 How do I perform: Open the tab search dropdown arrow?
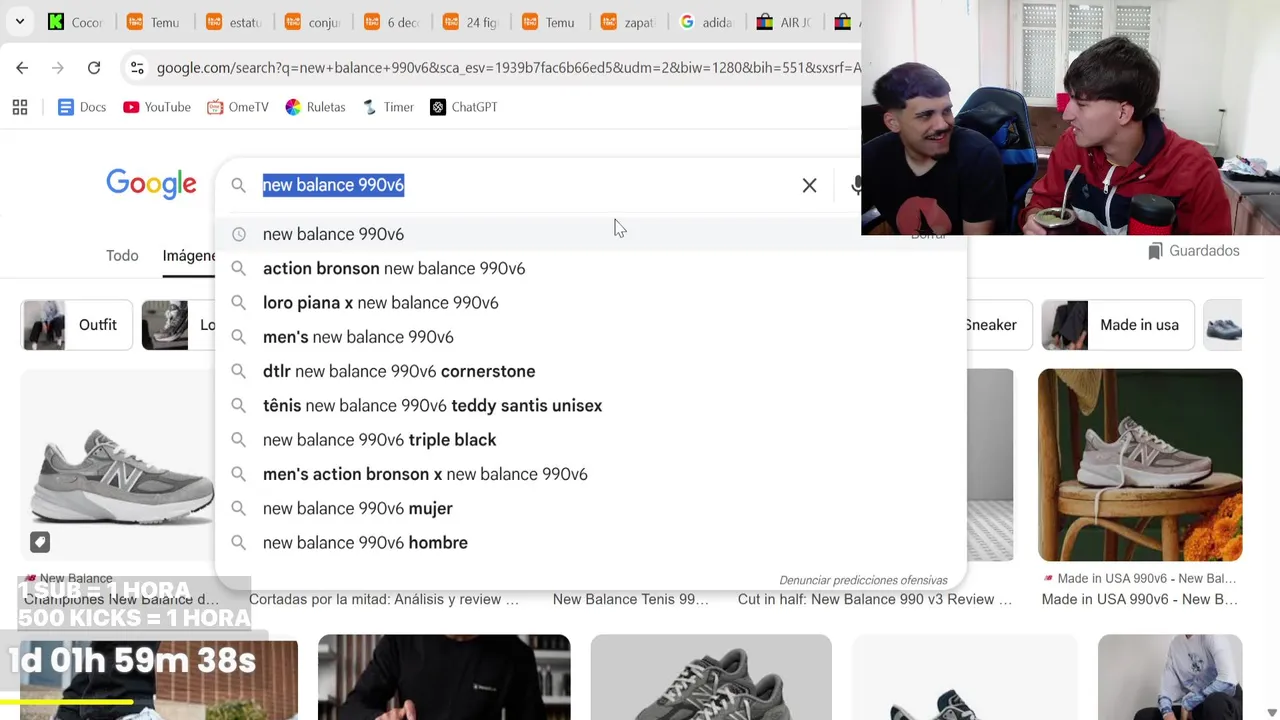(19, 21)
